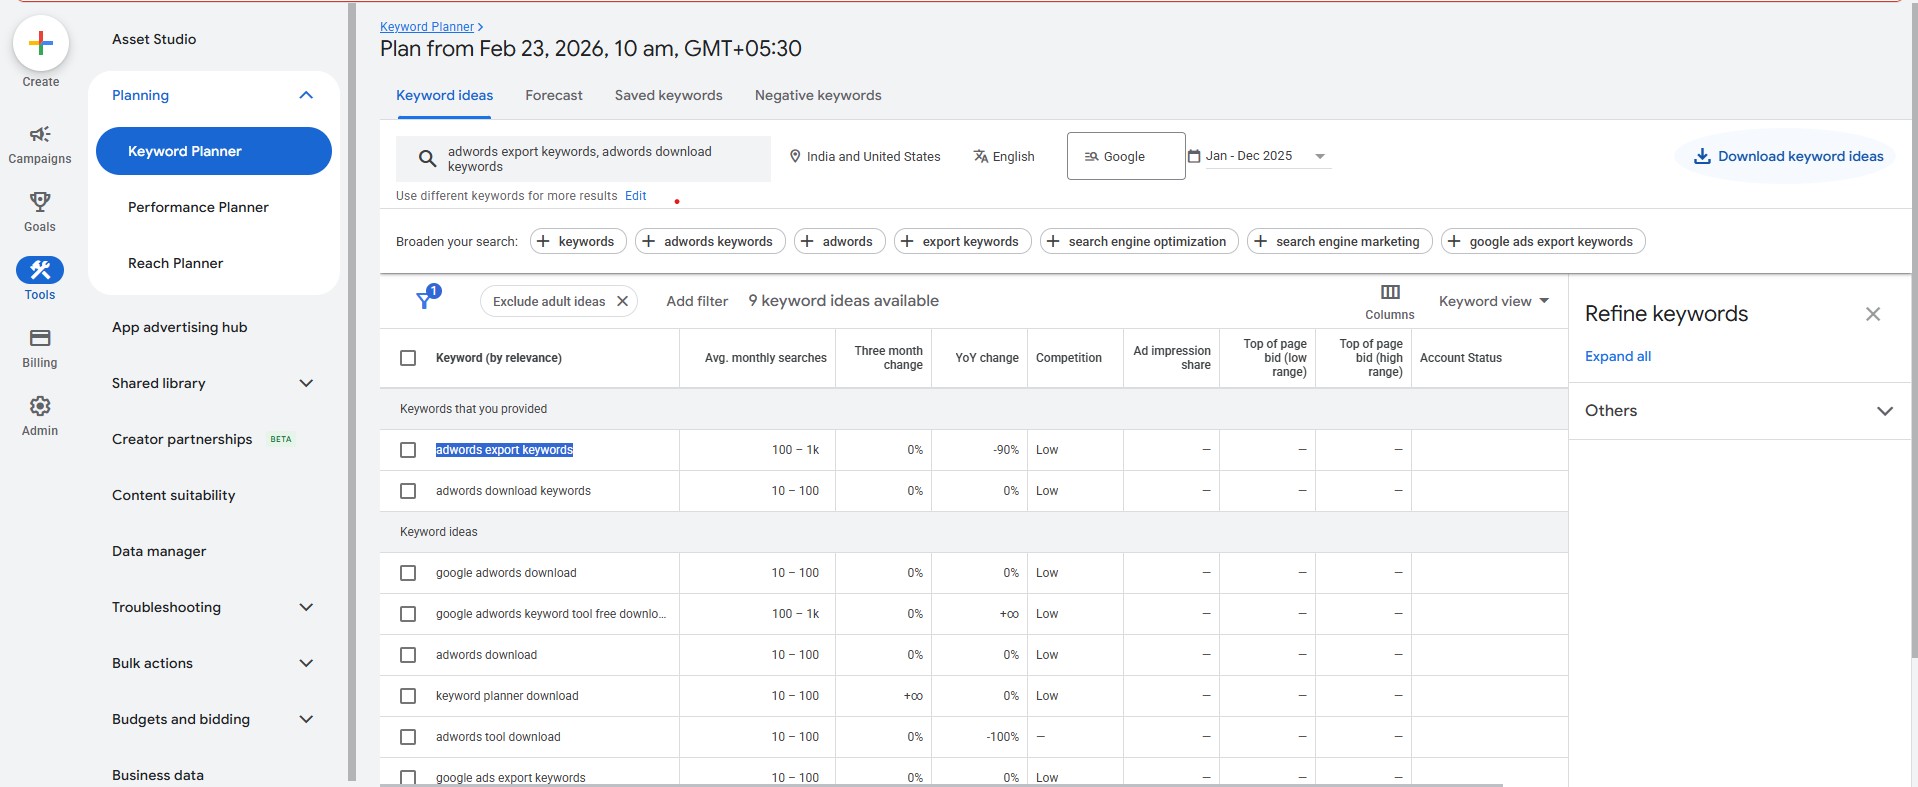Image resolution: width=1918 pixels, height=787 pixels.
Task: Check the 'google adwords download' row
Action: (408, 573)
